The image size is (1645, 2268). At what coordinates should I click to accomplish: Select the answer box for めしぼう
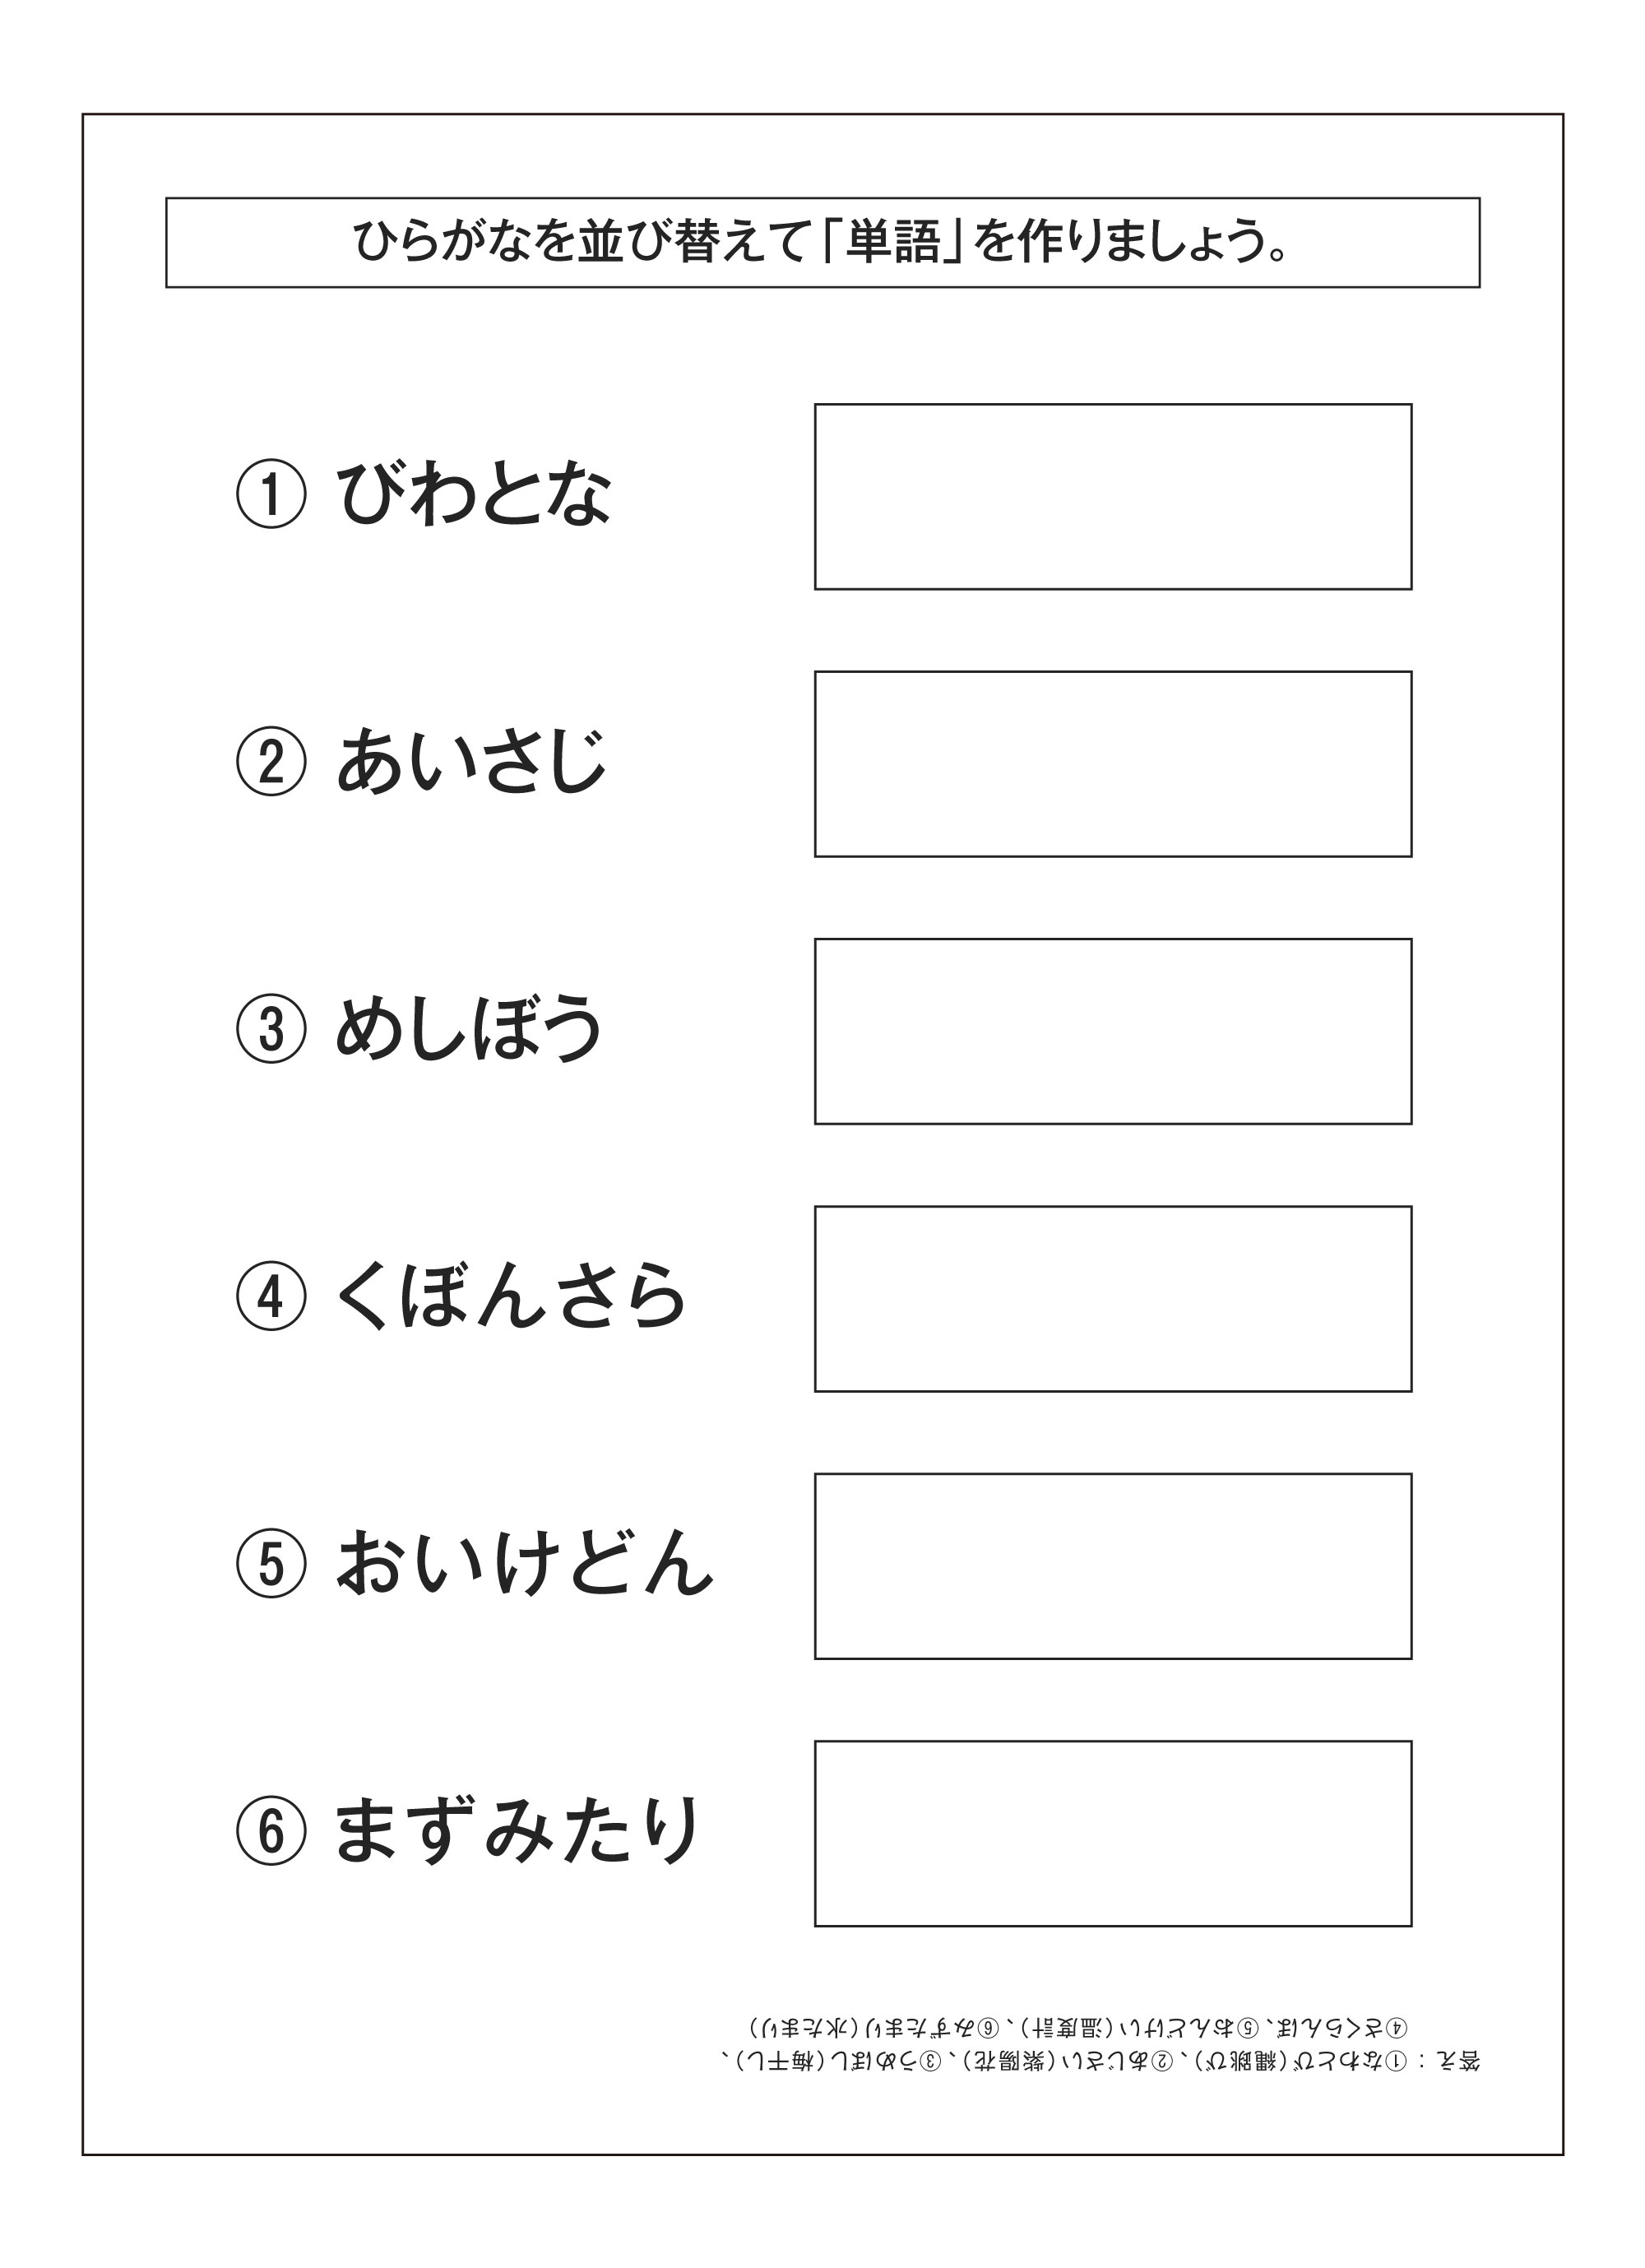1113,1031
